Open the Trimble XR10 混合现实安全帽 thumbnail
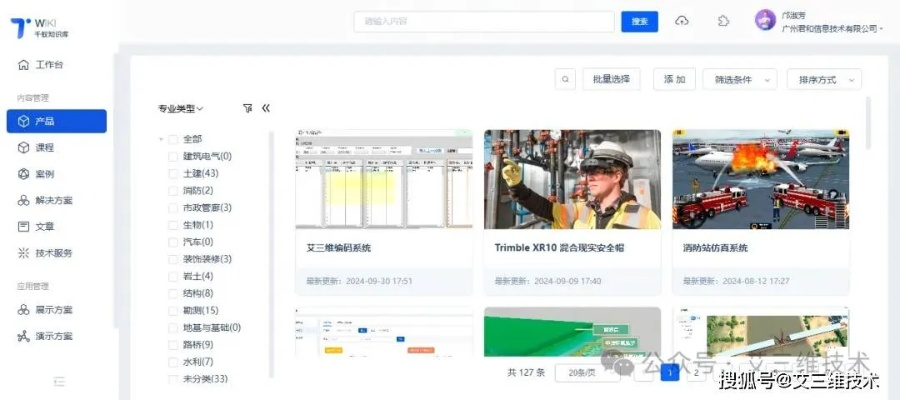The width and height of the screenshot is (900, 400). tap(572, 179)
